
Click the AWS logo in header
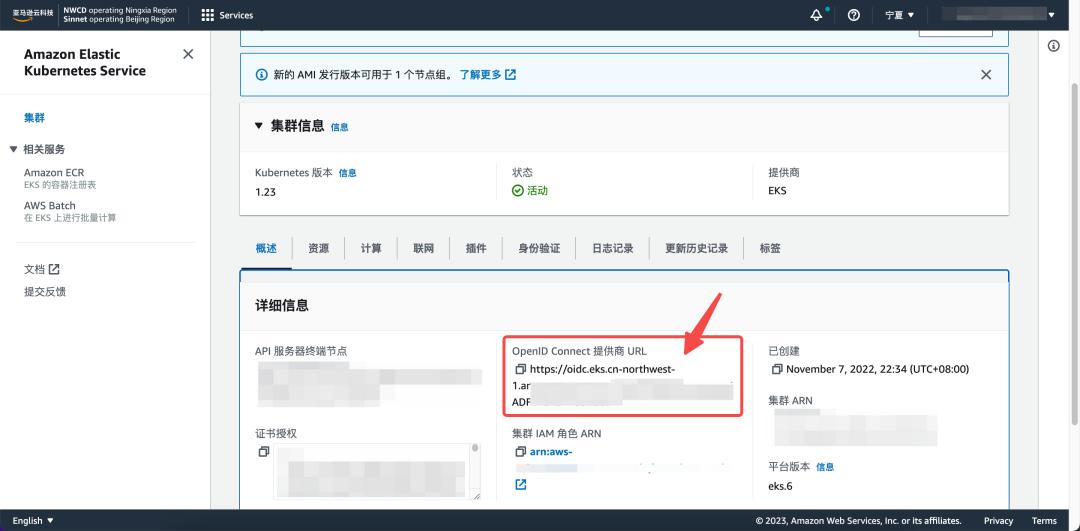point(33,15)
